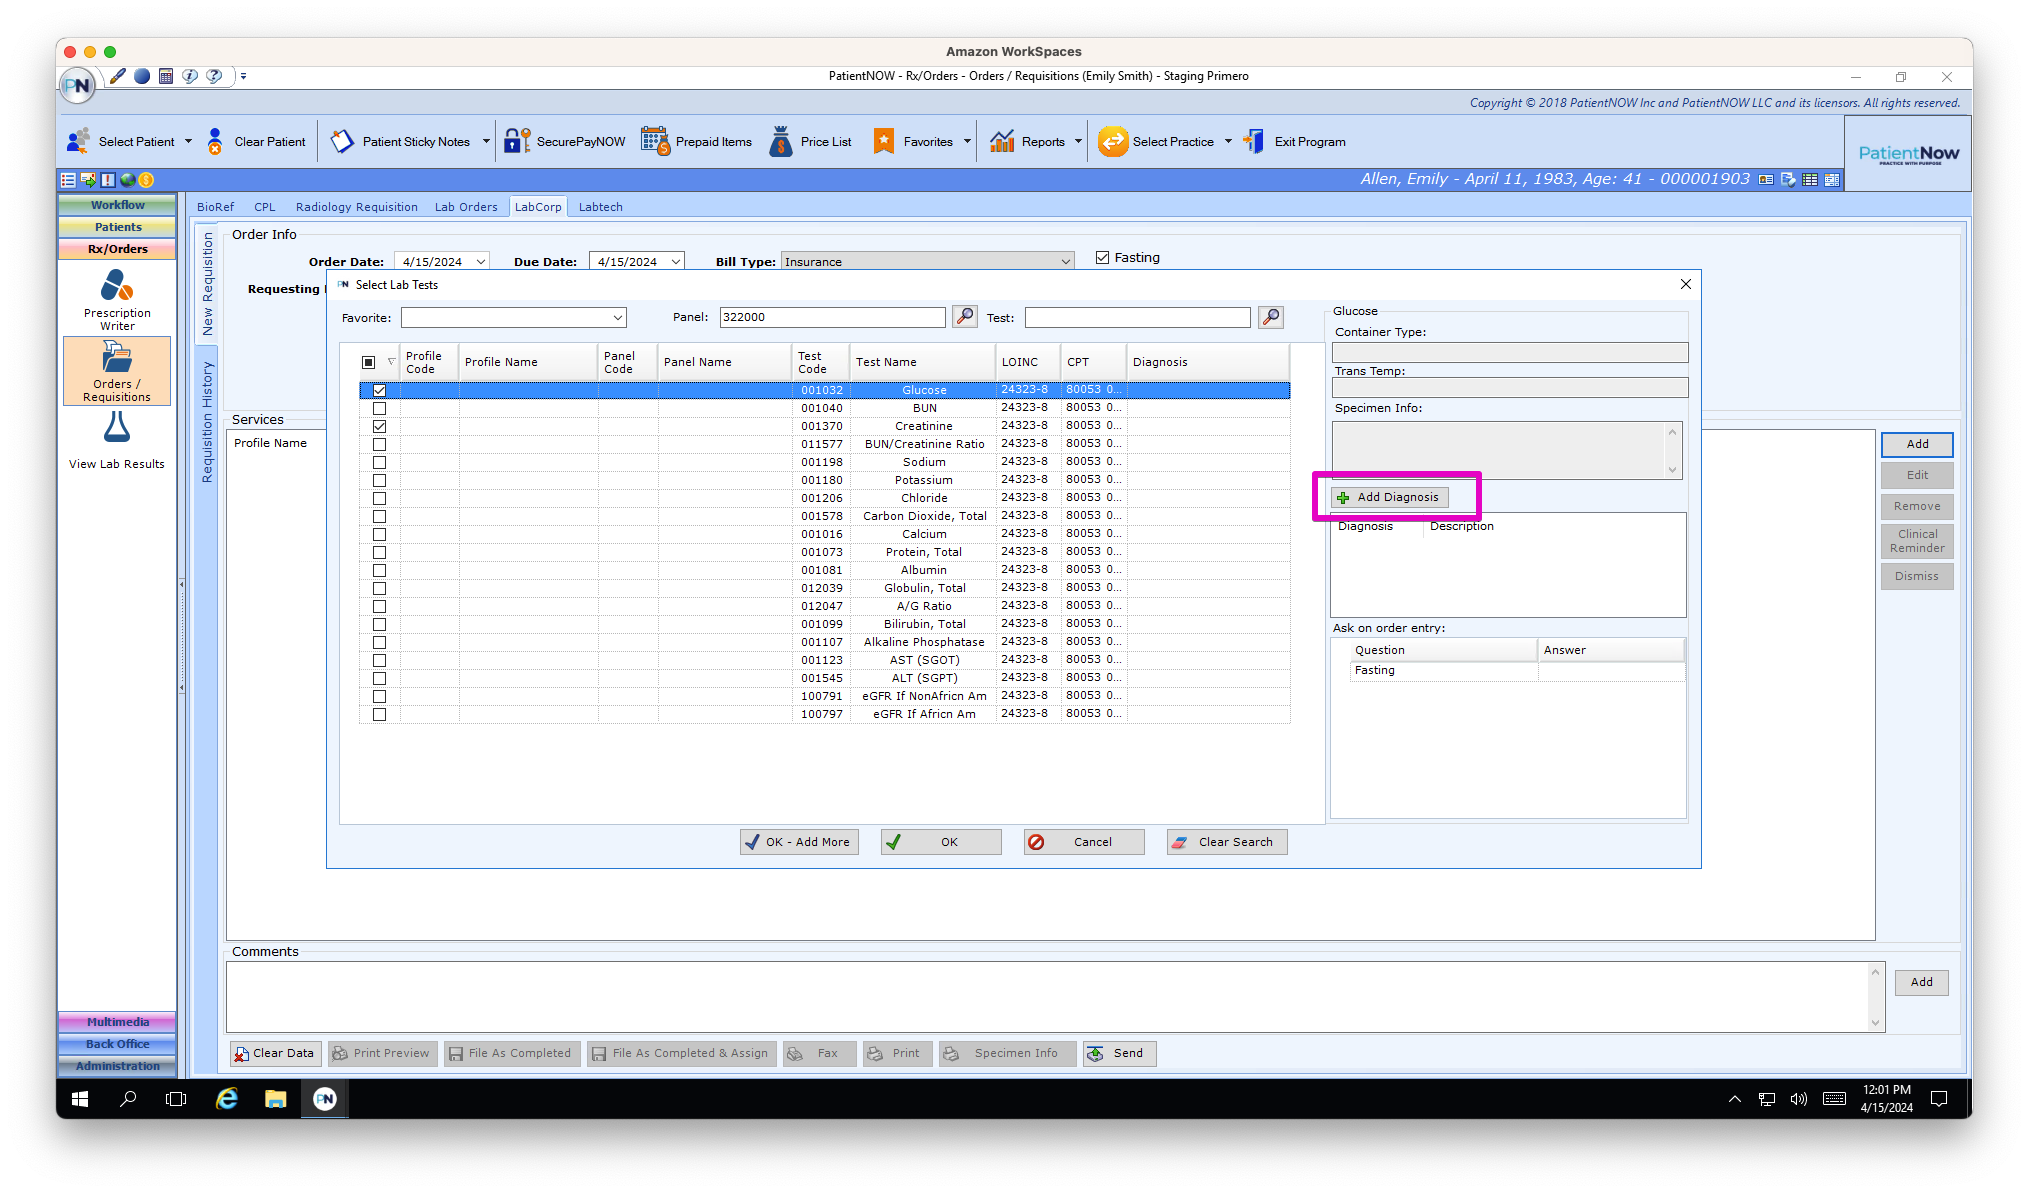Expand the Favorite dropdown in Select Lab Tests
Screen dimensions: 2029x1193
click(617, 317)
